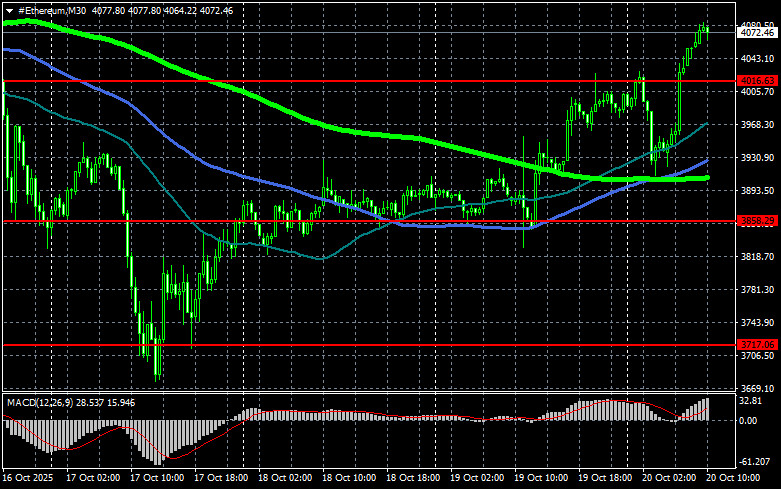Click the 3669.10 price axis value
The width and height of the screenshot is (781, 489).
click(x=757, y=388)
